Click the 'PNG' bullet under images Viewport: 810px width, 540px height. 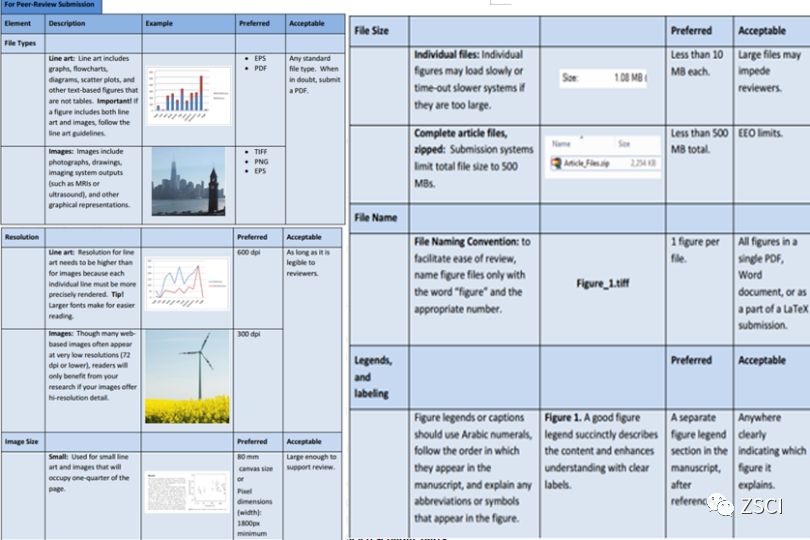tap(261, 162)
